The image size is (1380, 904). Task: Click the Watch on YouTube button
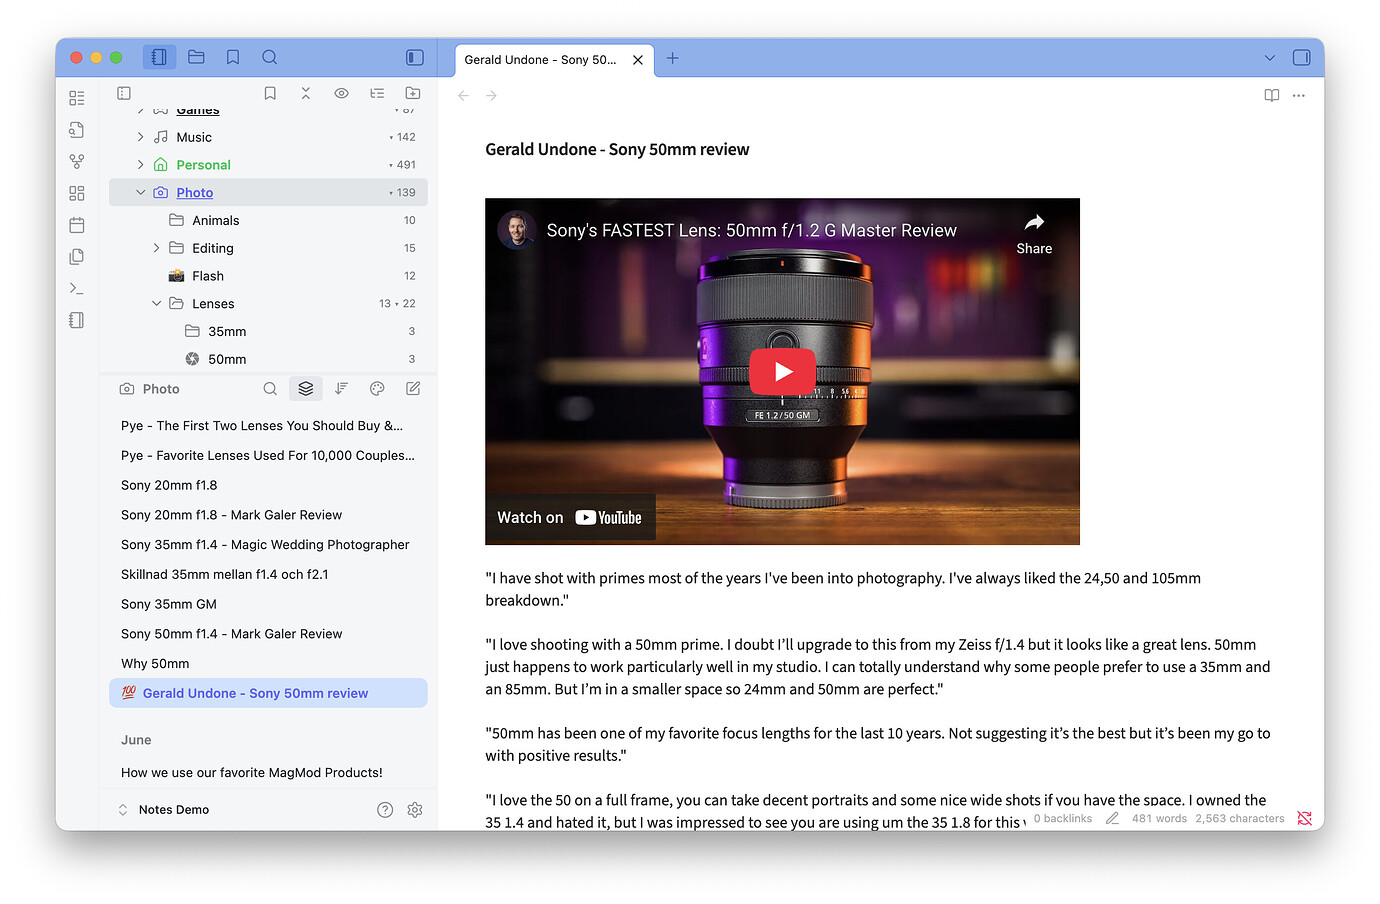pos(570,517)
